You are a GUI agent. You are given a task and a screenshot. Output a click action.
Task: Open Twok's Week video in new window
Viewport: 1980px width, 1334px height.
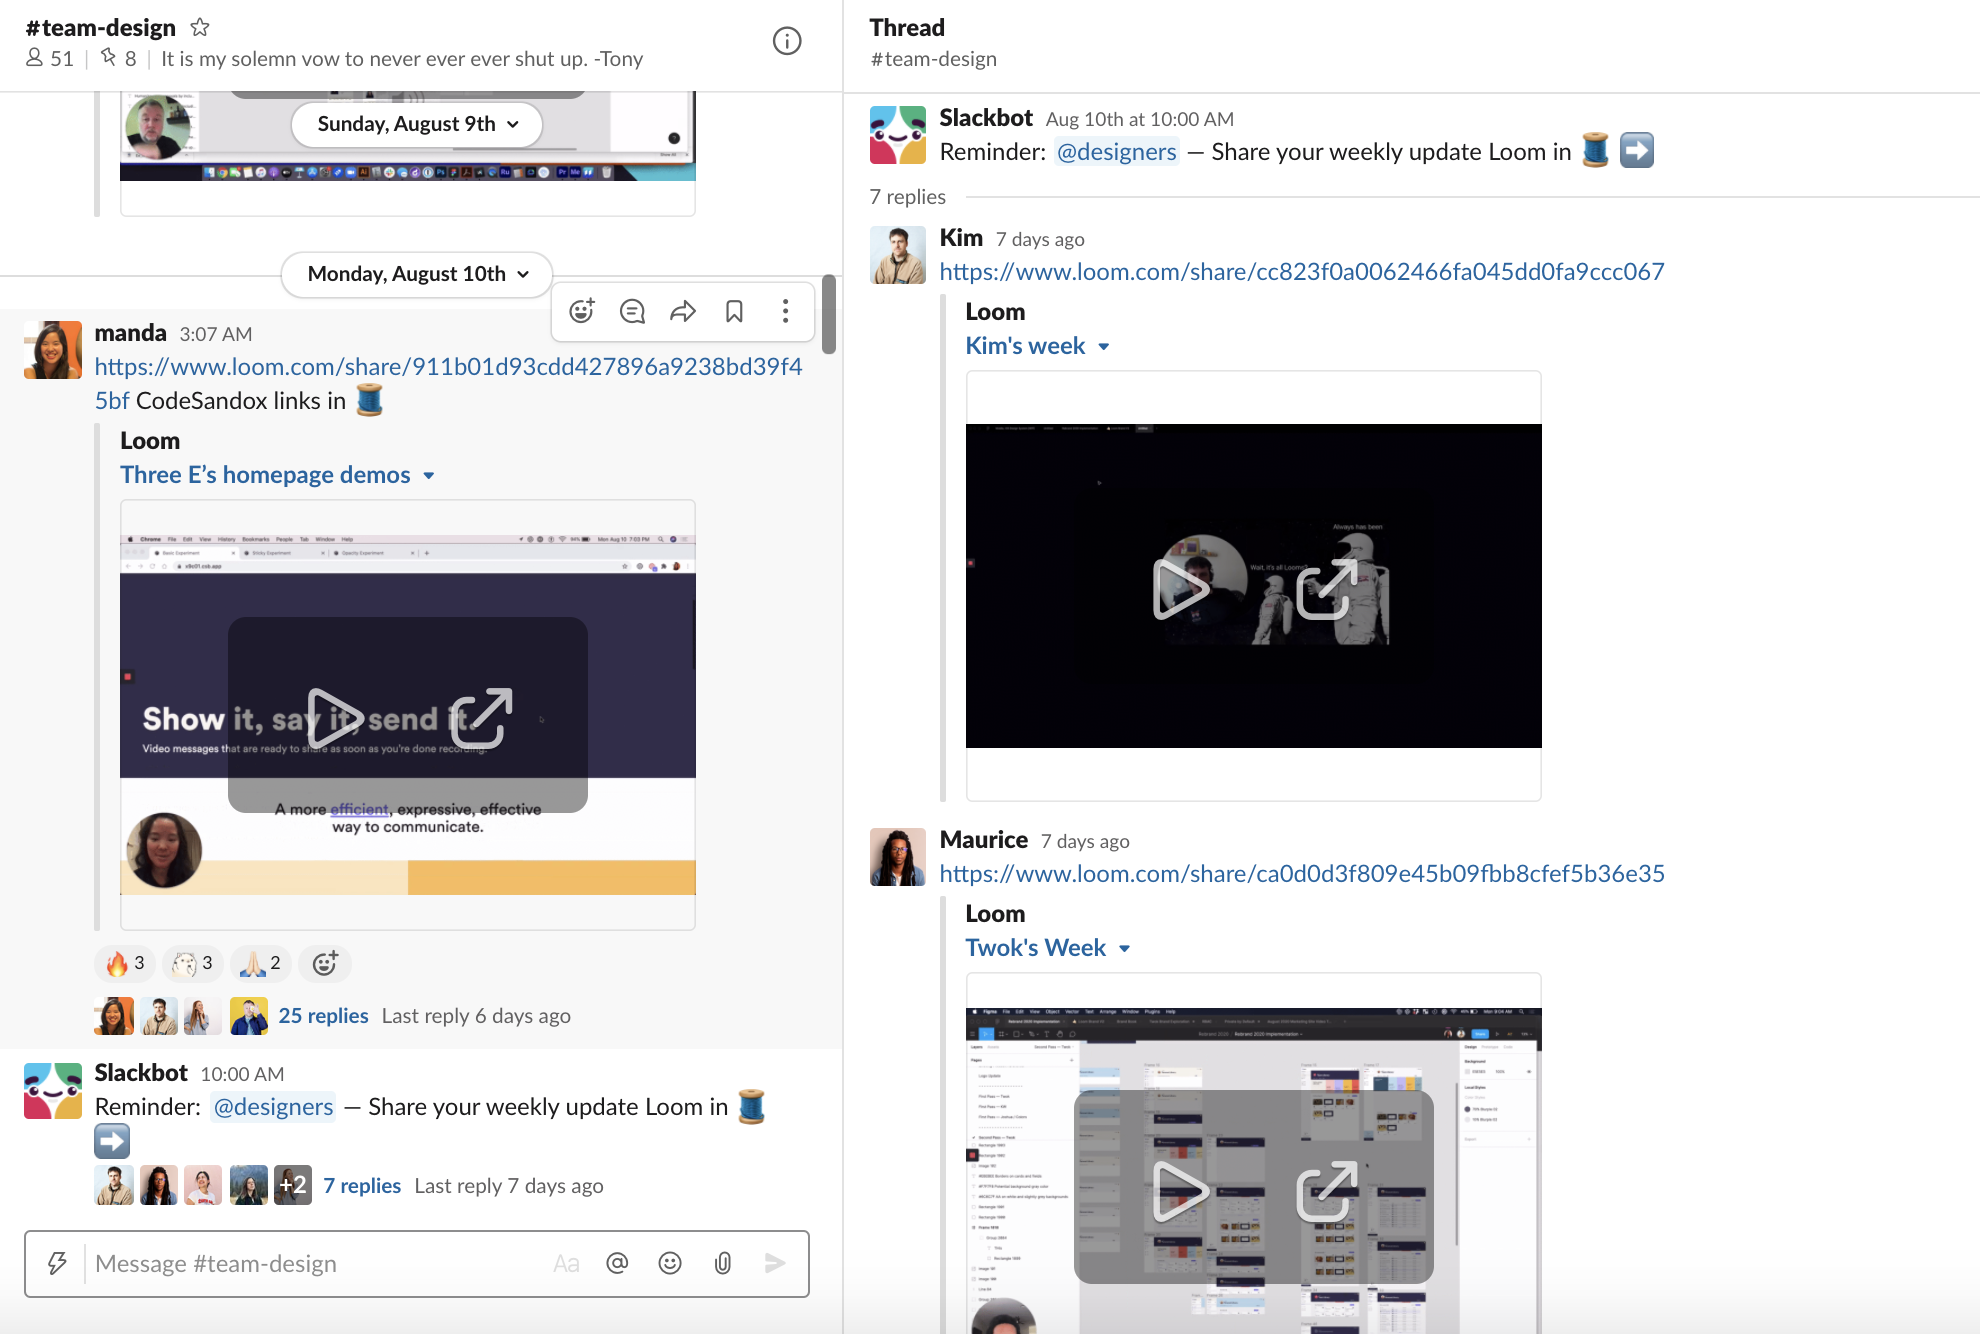point(1326,1191)
